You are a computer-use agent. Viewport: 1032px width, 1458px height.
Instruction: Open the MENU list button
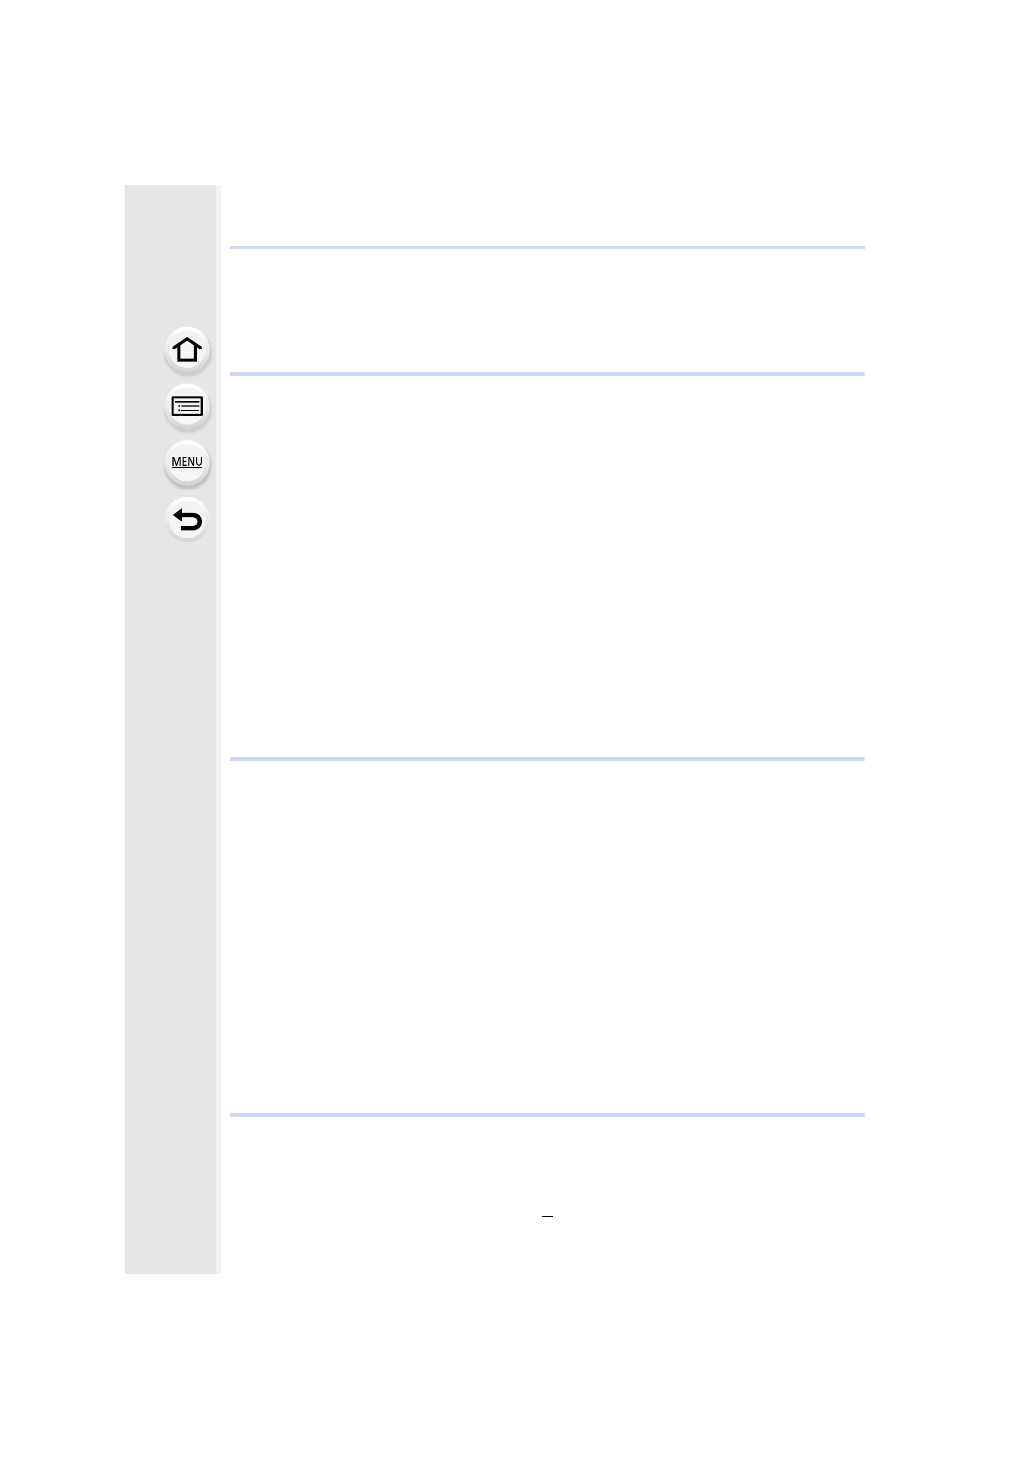click(x=187, y=463)
